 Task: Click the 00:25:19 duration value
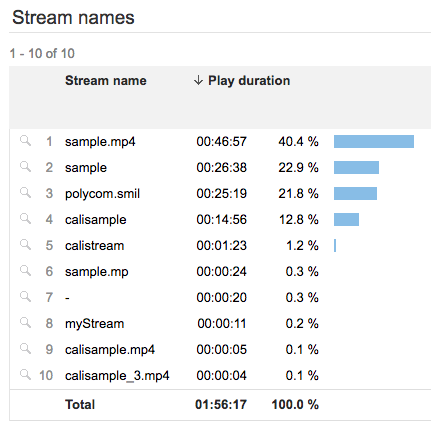221,193
